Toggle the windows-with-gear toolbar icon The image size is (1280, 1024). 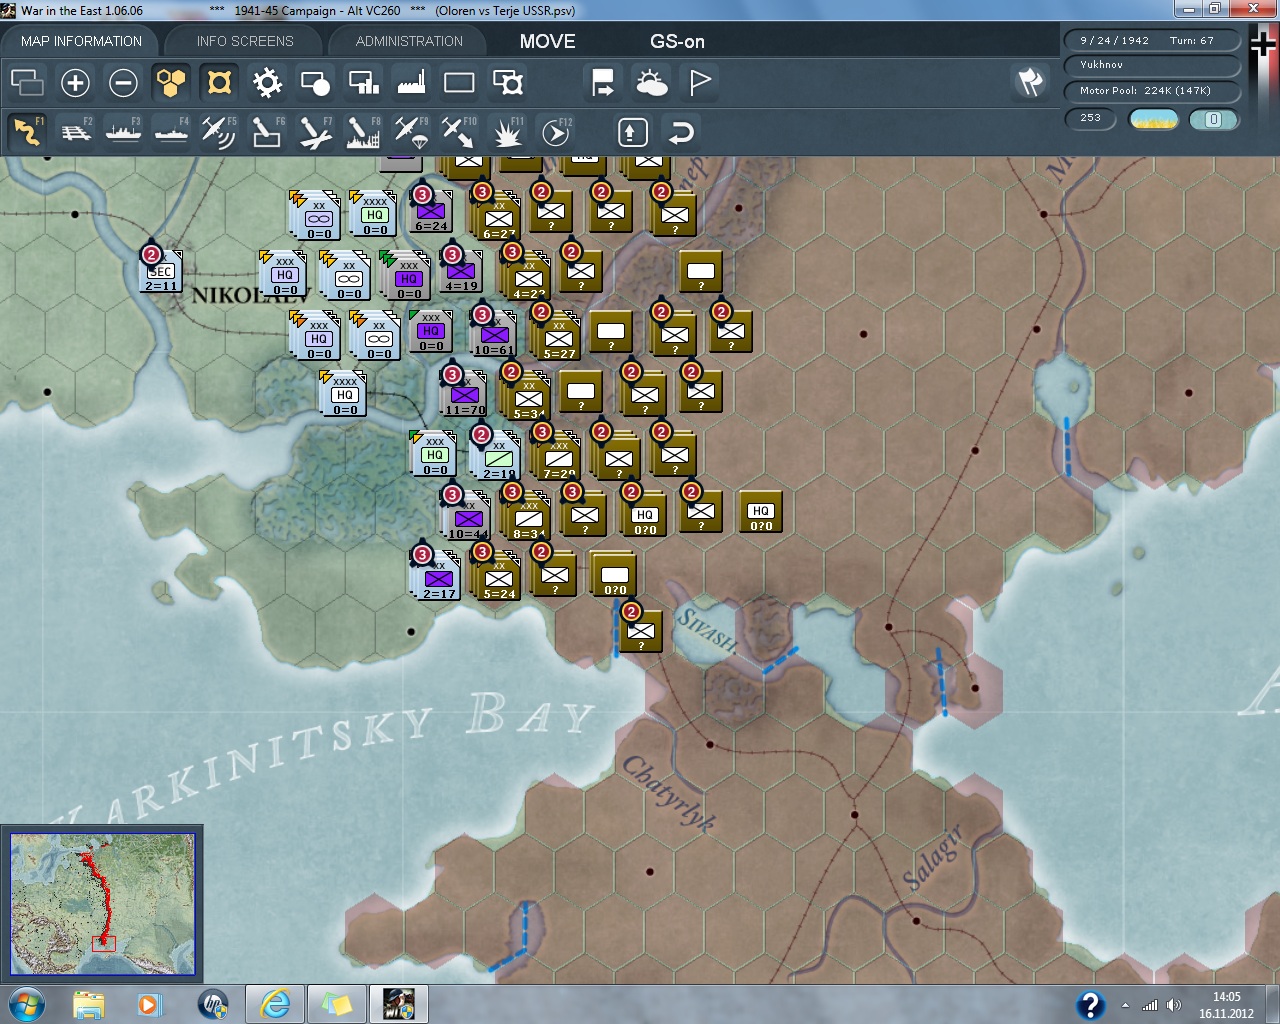tap(508, 82)
